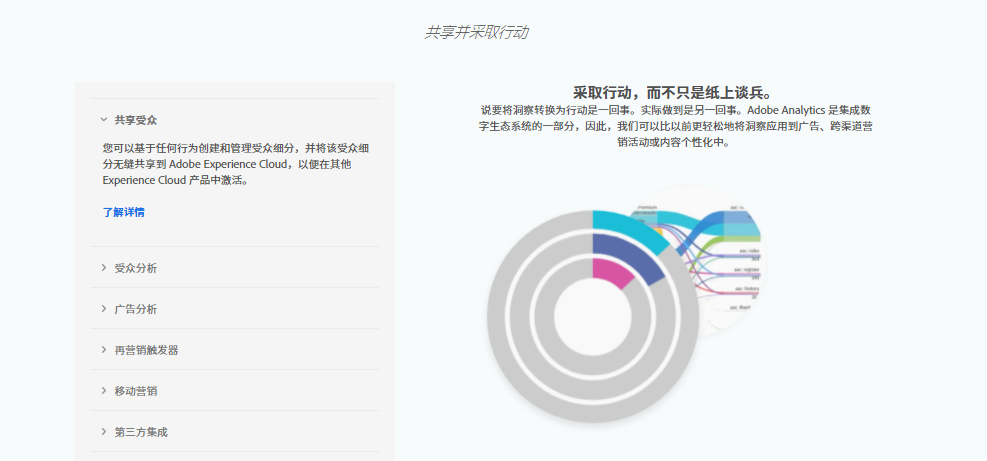Expand the 再营销触发器 chevron
987x461 pixels.
[x=104, y=350]
